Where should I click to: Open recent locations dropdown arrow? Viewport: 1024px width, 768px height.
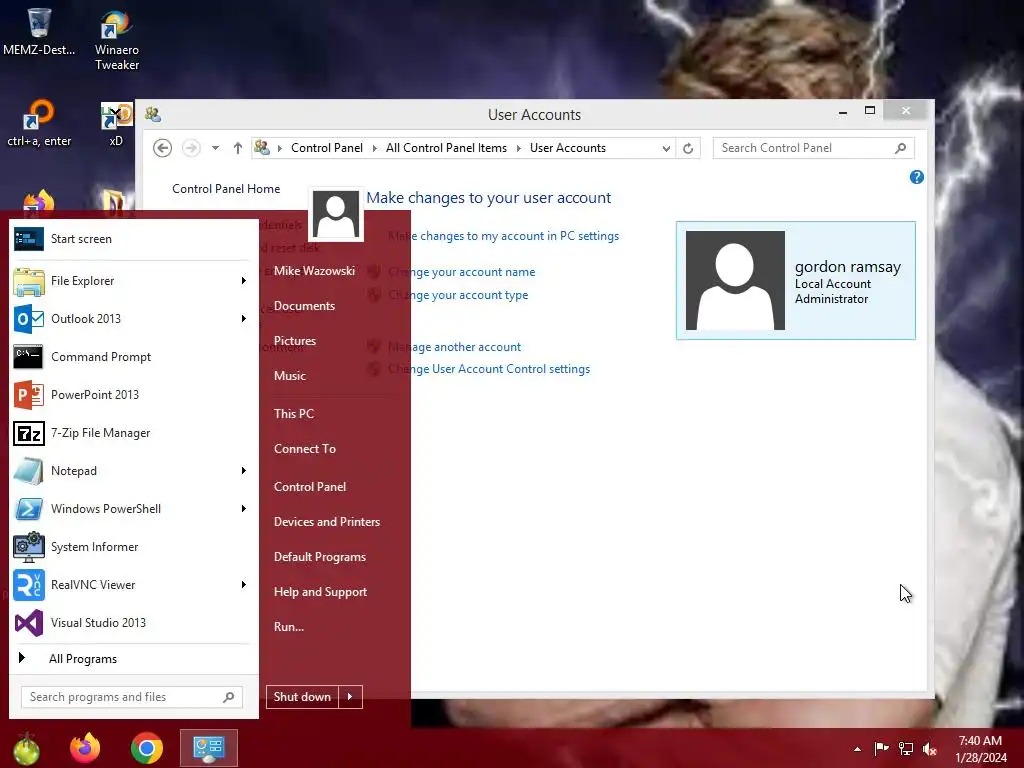(215, 148)
